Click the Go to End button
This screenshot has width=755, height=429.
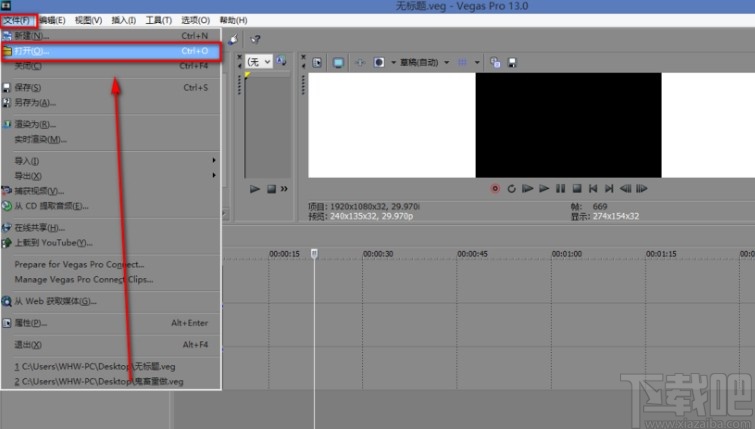tap(609, 189)
